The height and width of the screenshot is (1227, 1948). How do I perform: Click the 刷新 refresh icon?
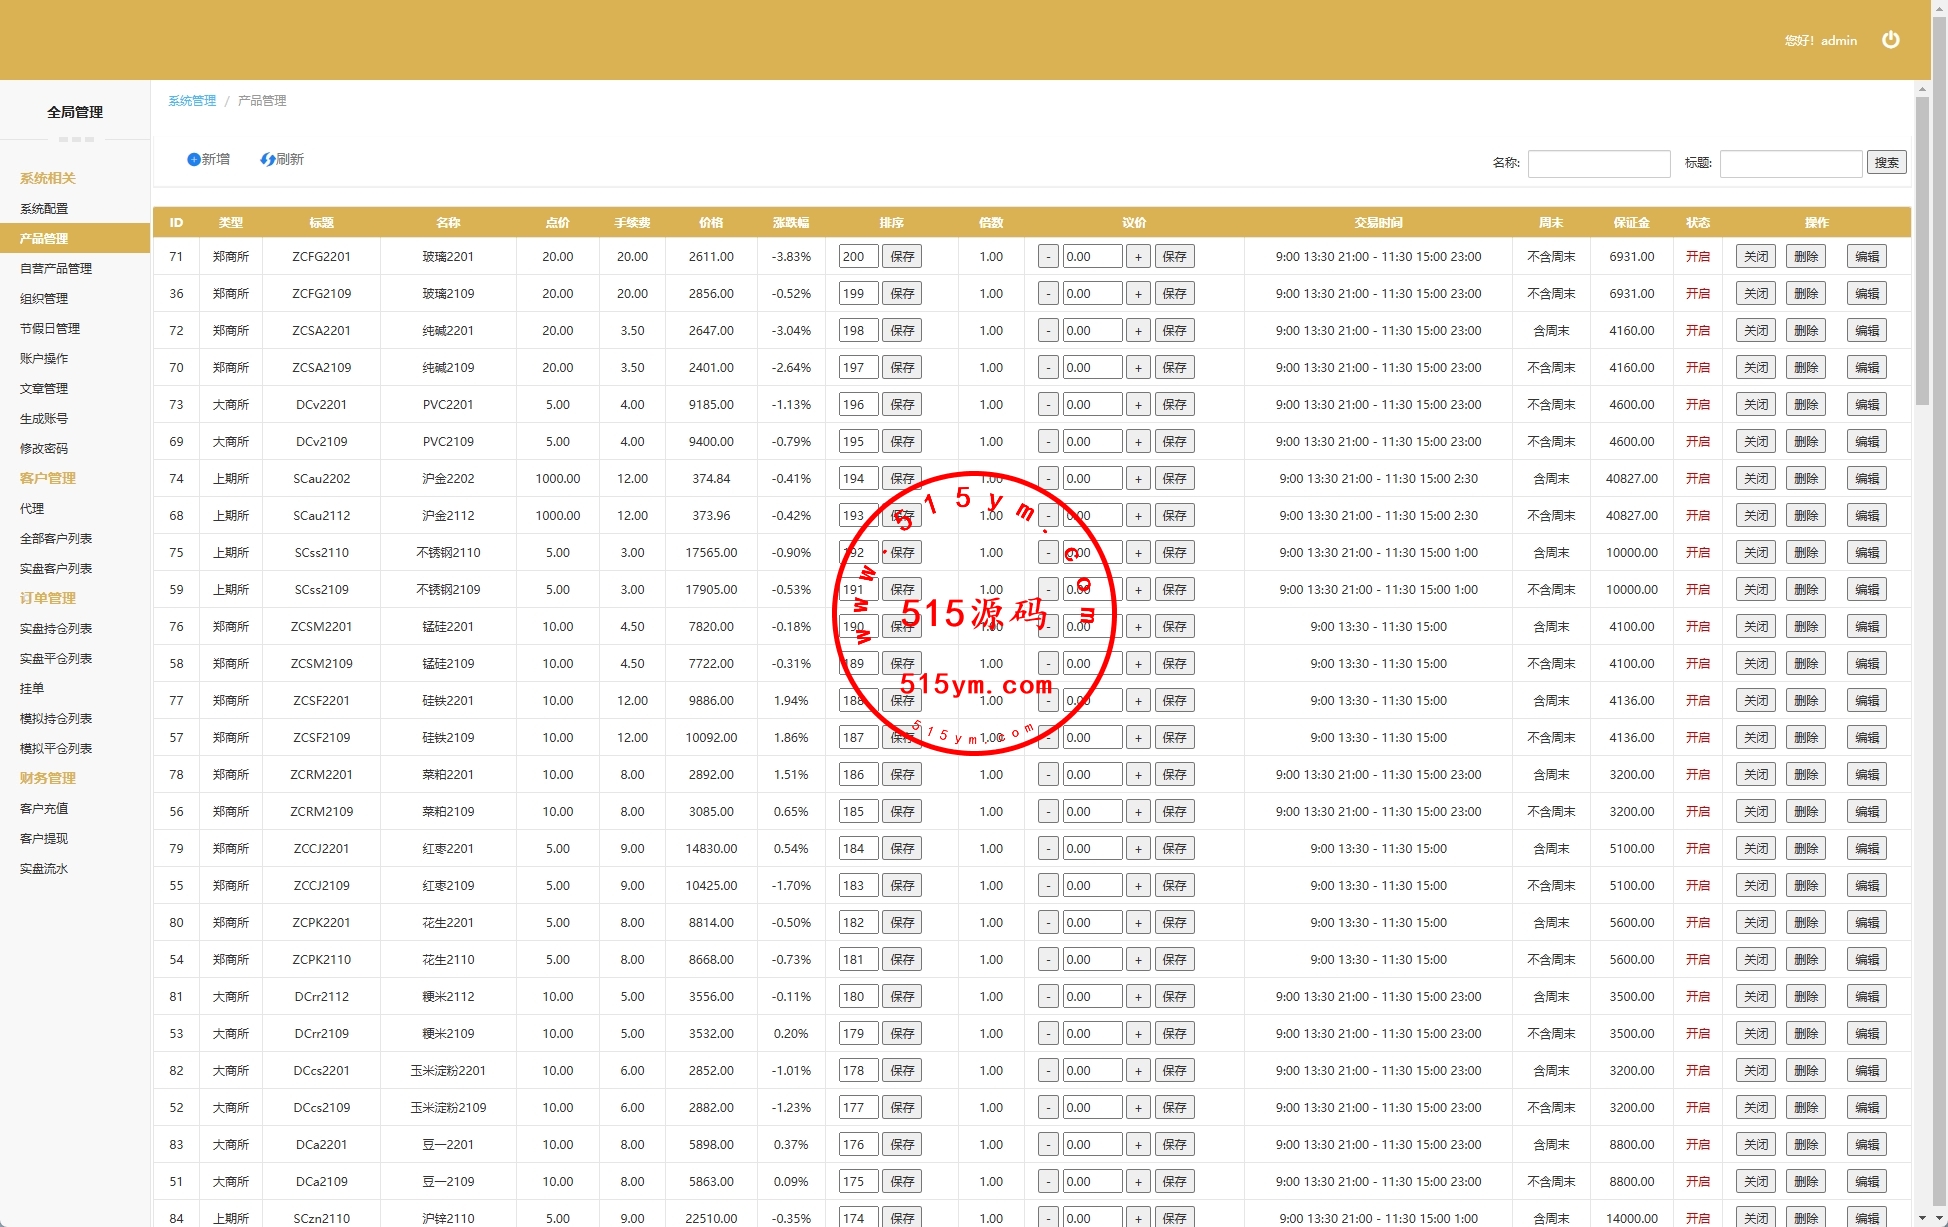[267, 160]
